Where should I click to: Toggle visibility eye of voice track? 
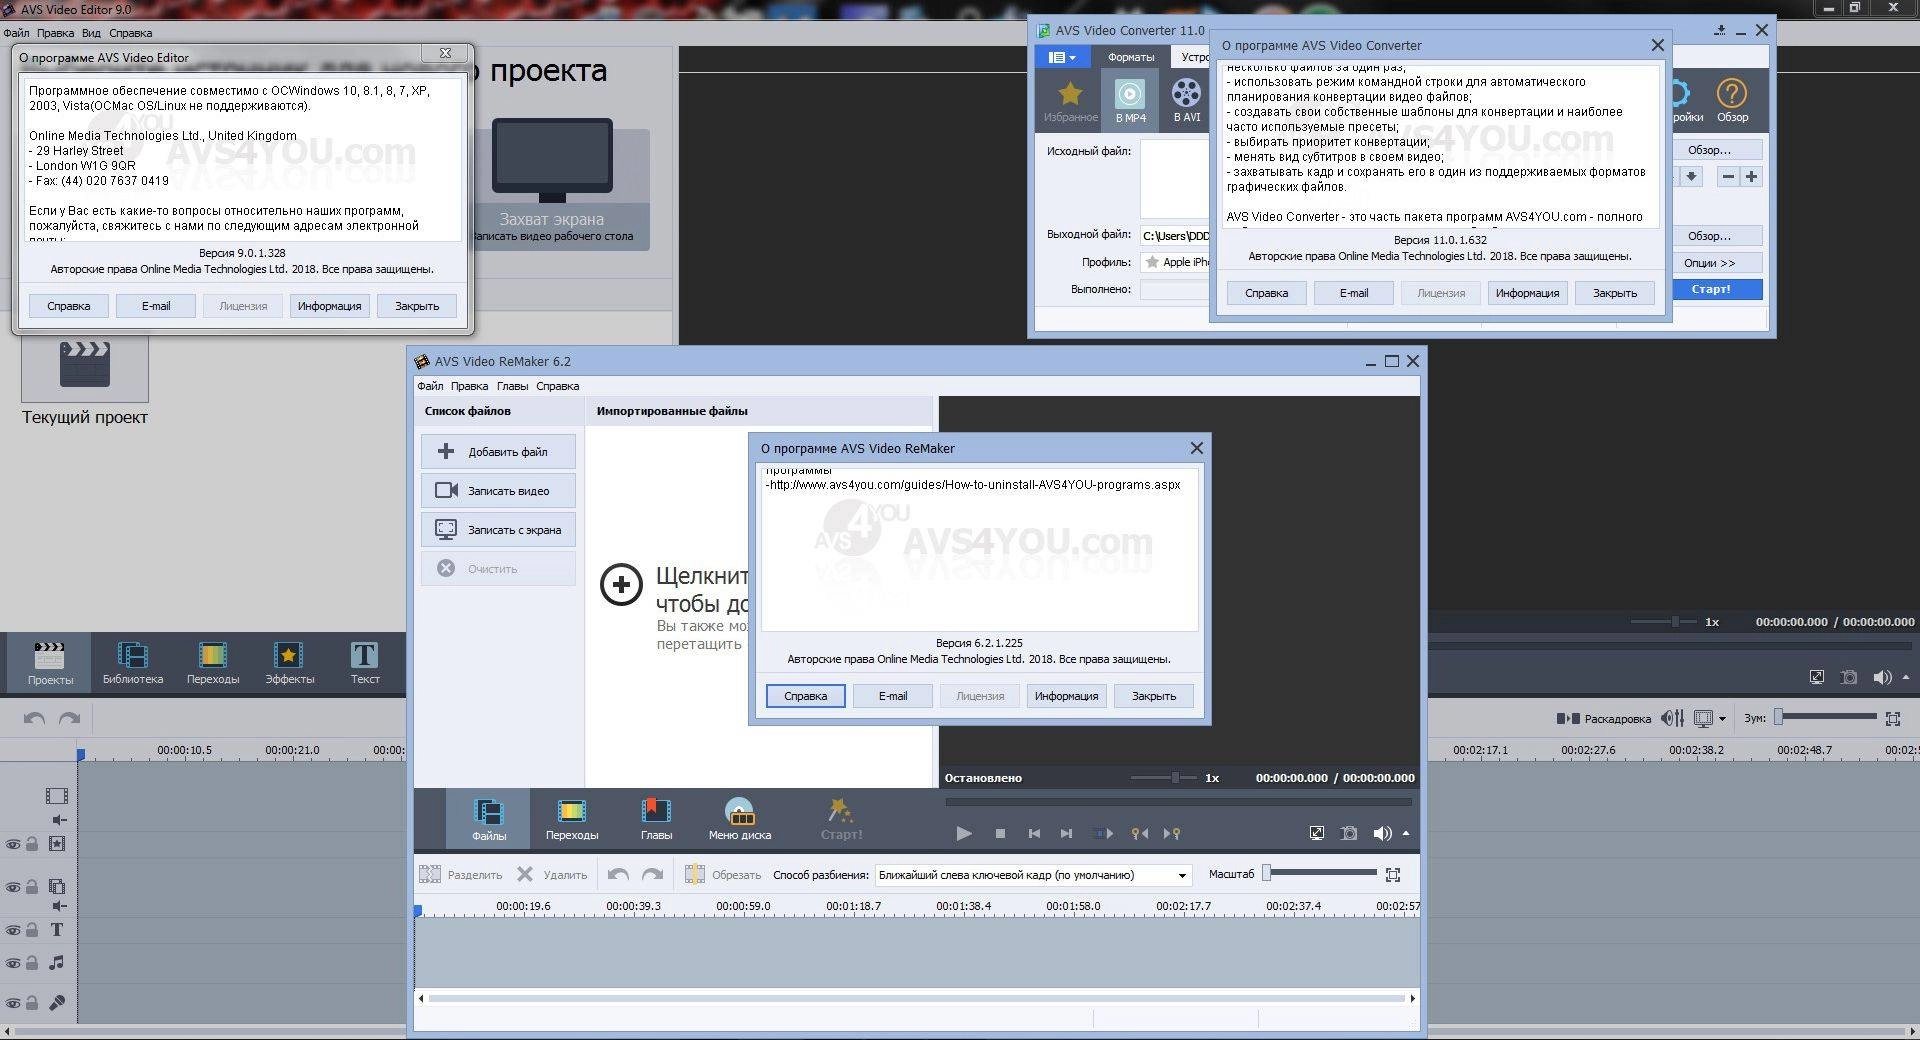13,1003
